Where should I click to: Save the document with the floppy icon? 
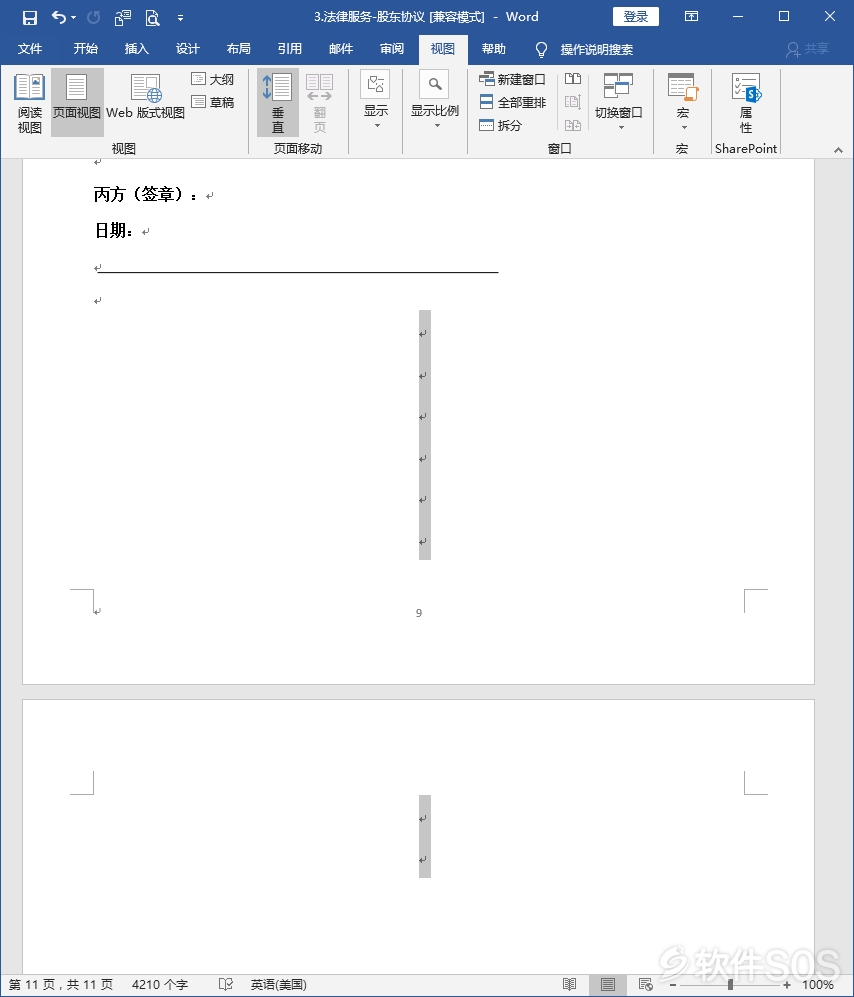point(29,17)
